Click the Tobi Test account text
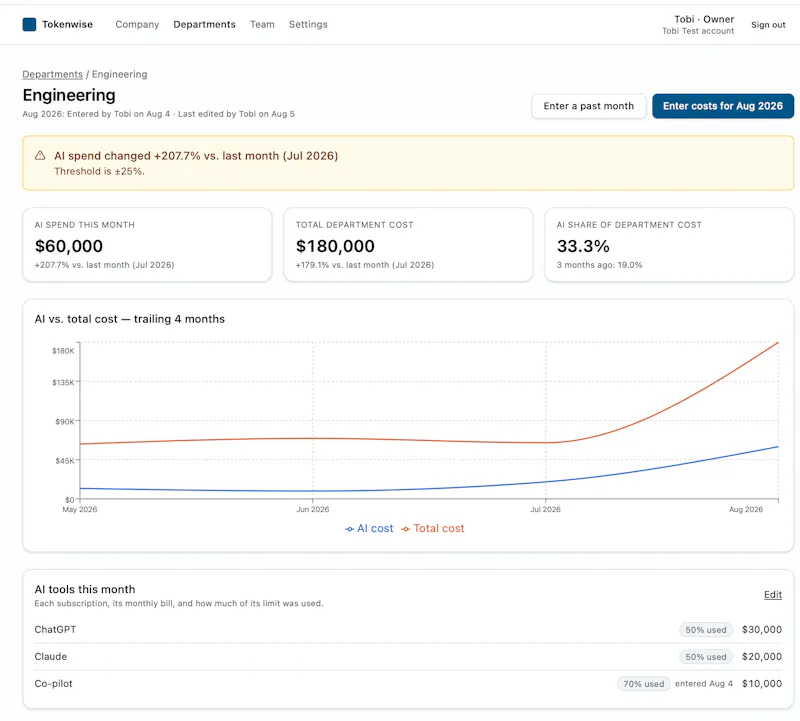This screenshot has width=800, height=721. click(698, 31)
